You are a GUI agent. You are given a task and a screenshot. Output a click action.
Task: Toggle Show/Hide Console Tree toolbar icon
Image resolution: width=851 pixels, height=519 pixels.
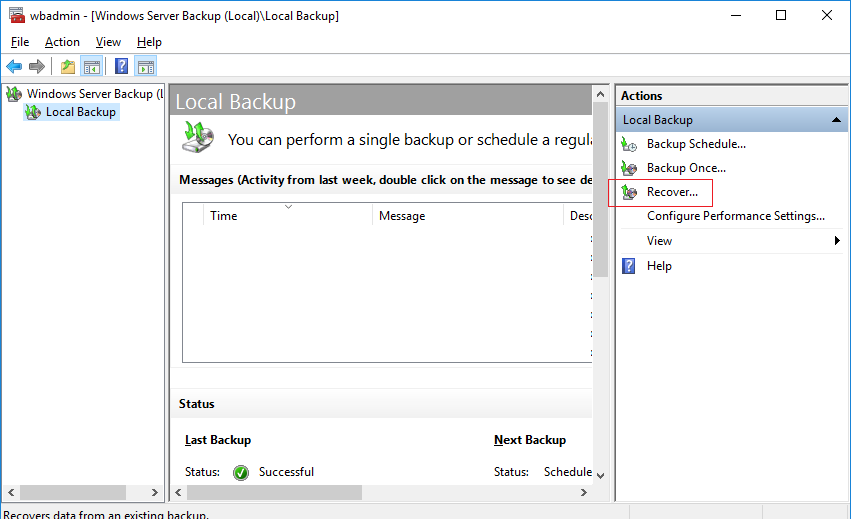91,67
